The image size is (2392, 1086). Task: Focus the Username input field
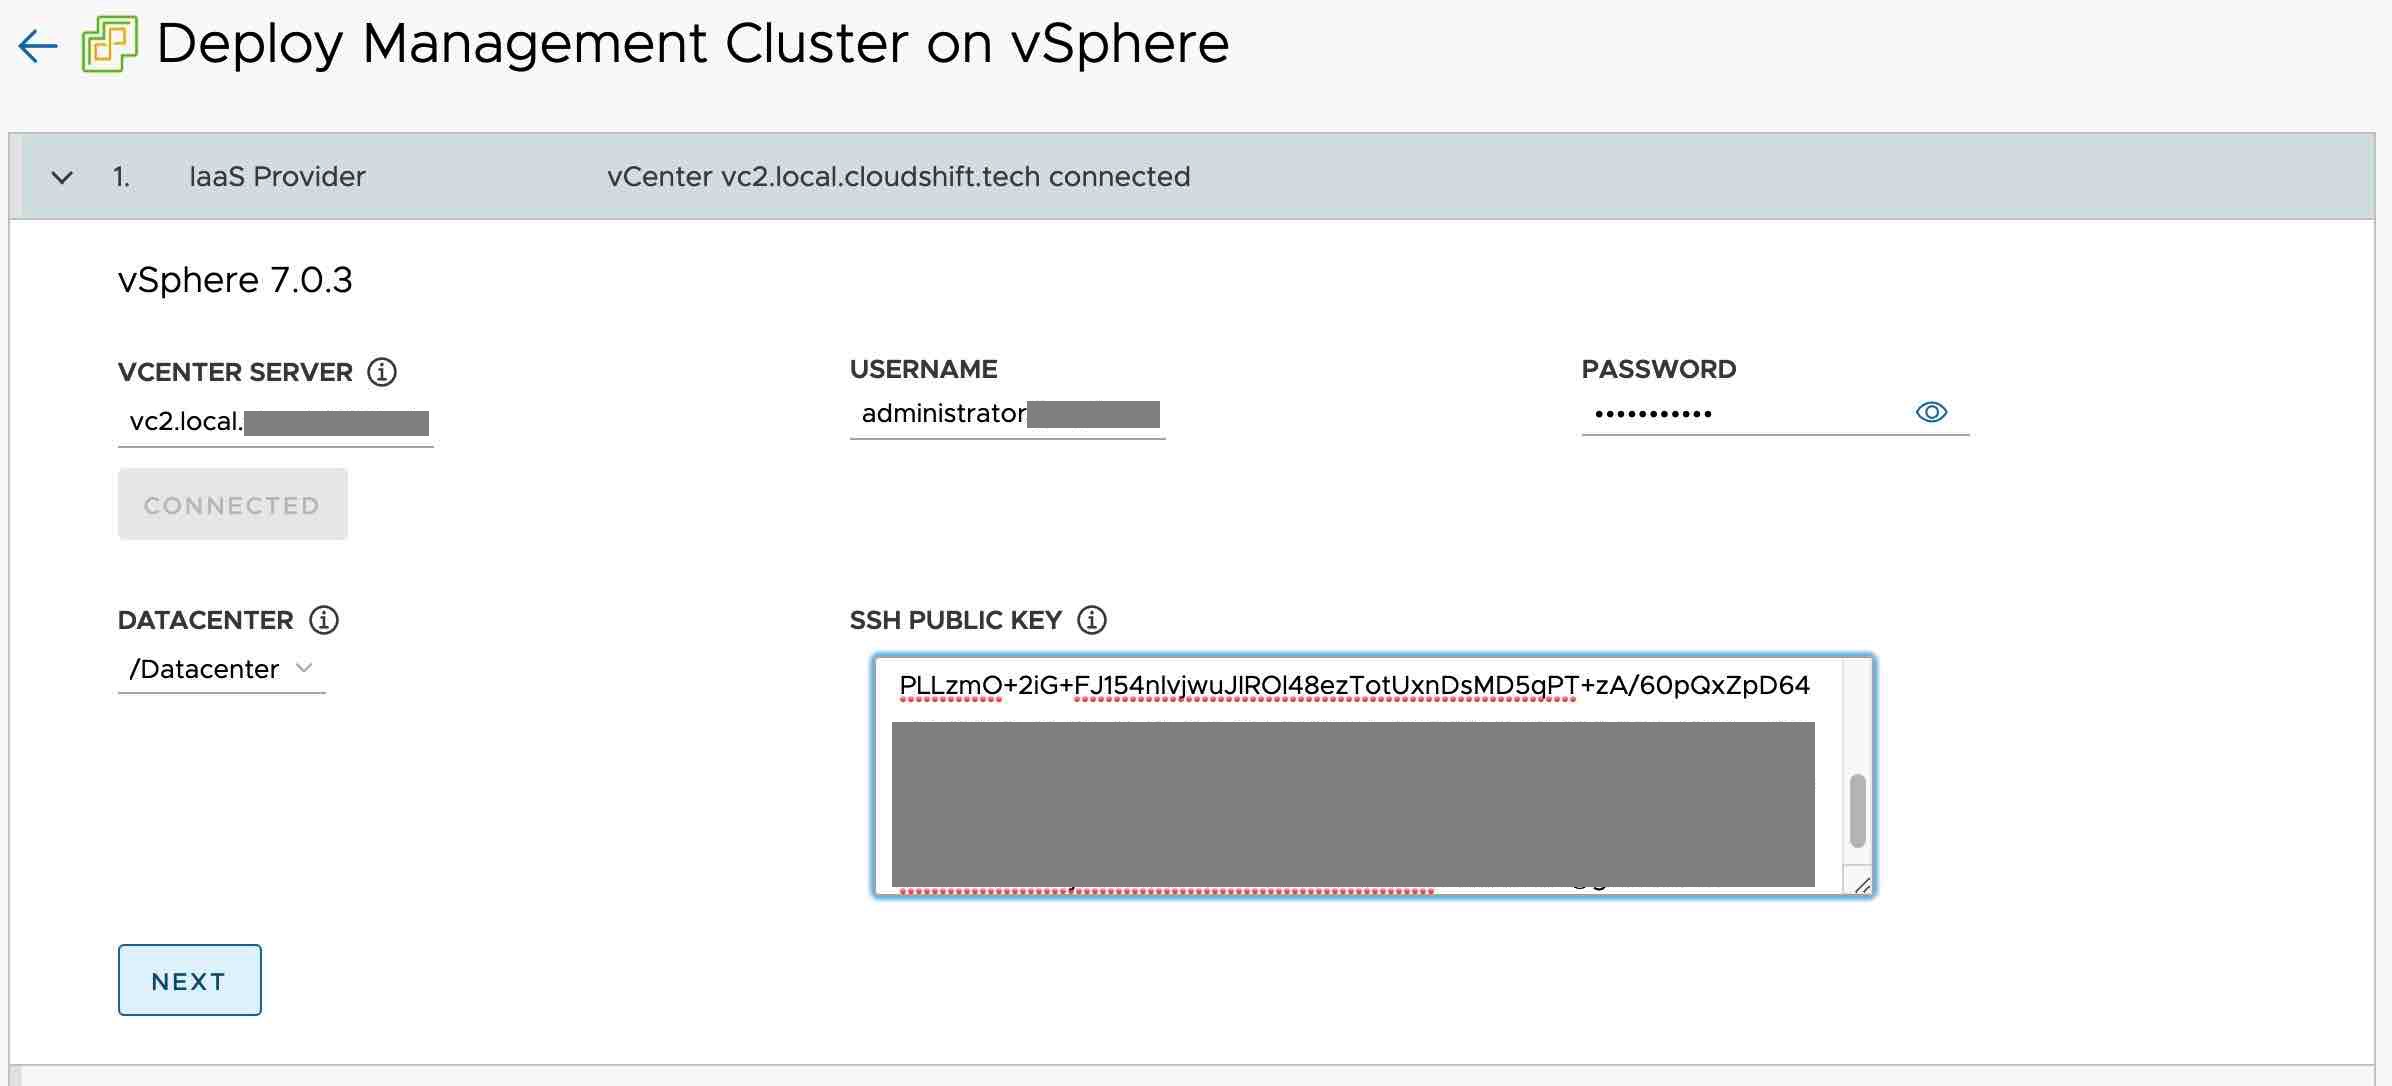(1007, 414)
